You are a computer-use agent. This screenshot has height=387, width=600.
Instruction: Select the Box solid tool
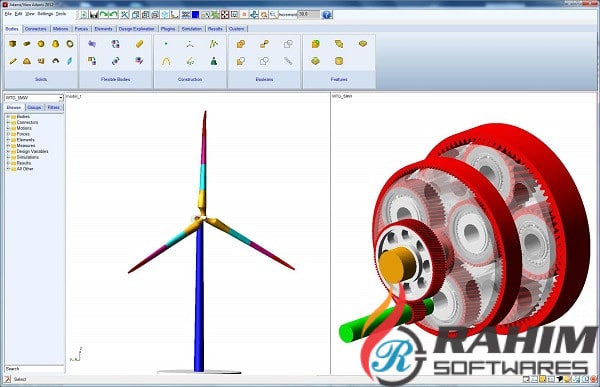point(12,44)
